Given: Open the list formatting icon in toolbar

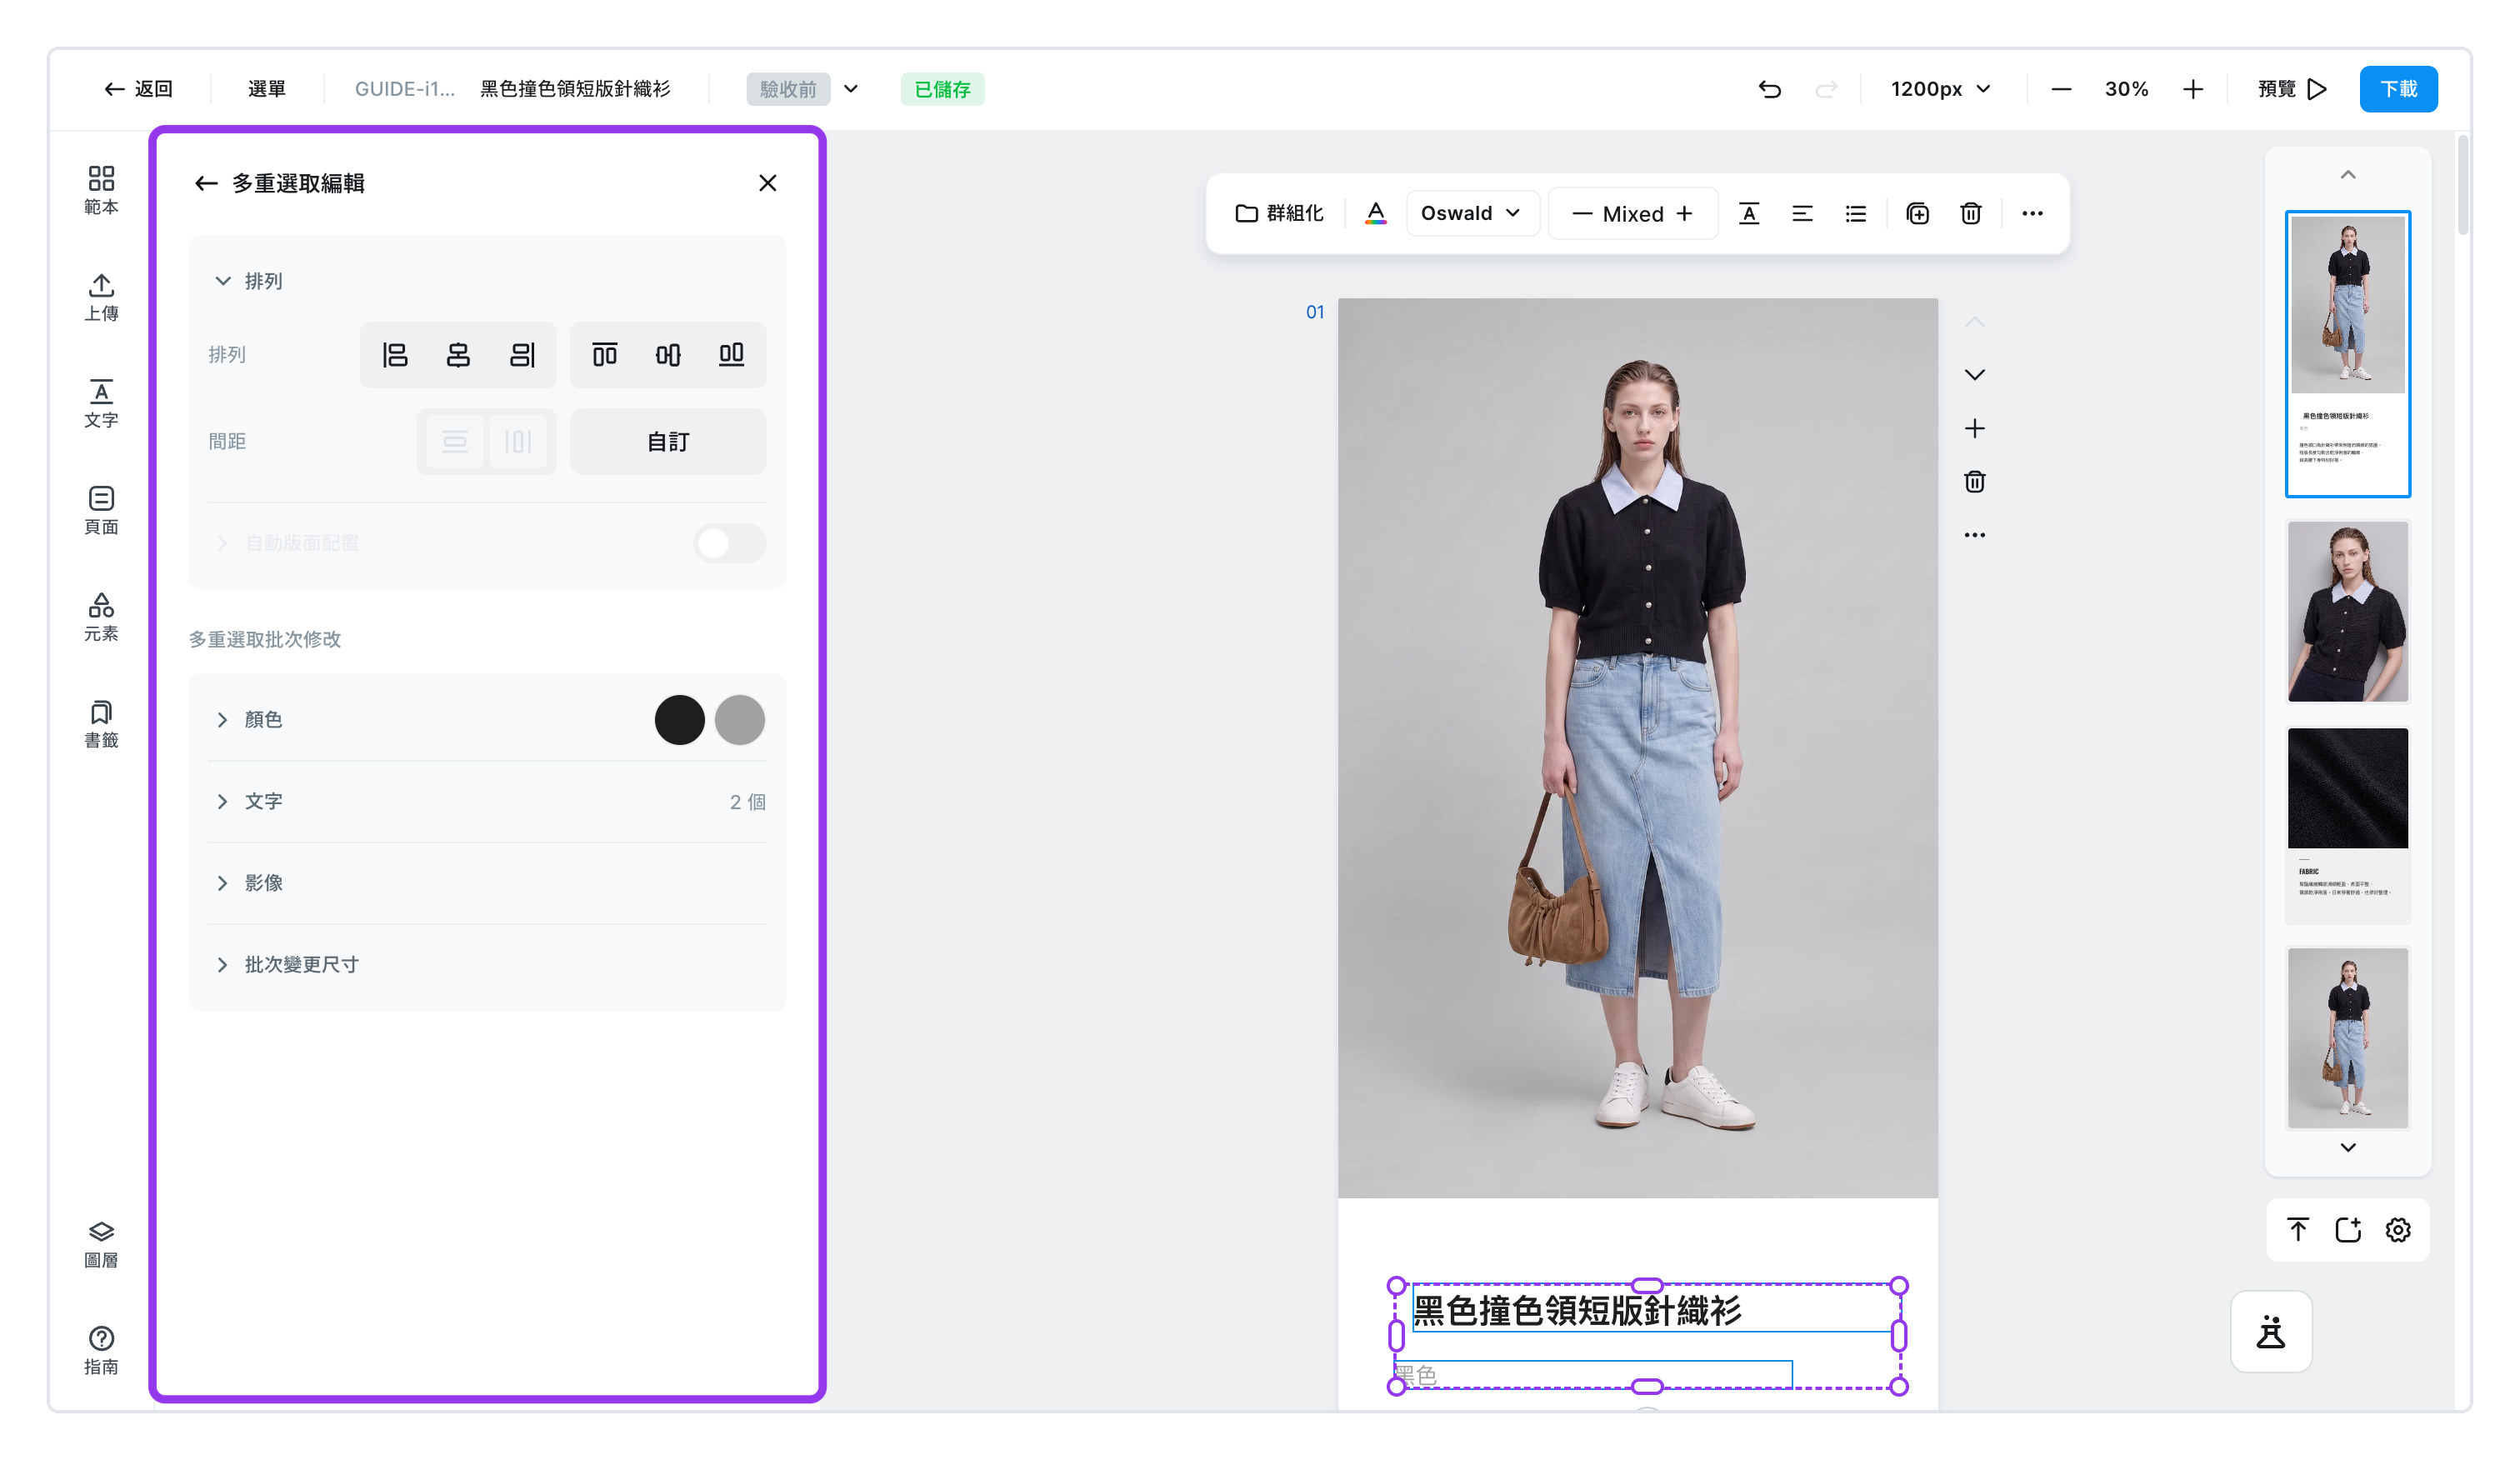Looking at the screenshot, I should point(1855,213).
